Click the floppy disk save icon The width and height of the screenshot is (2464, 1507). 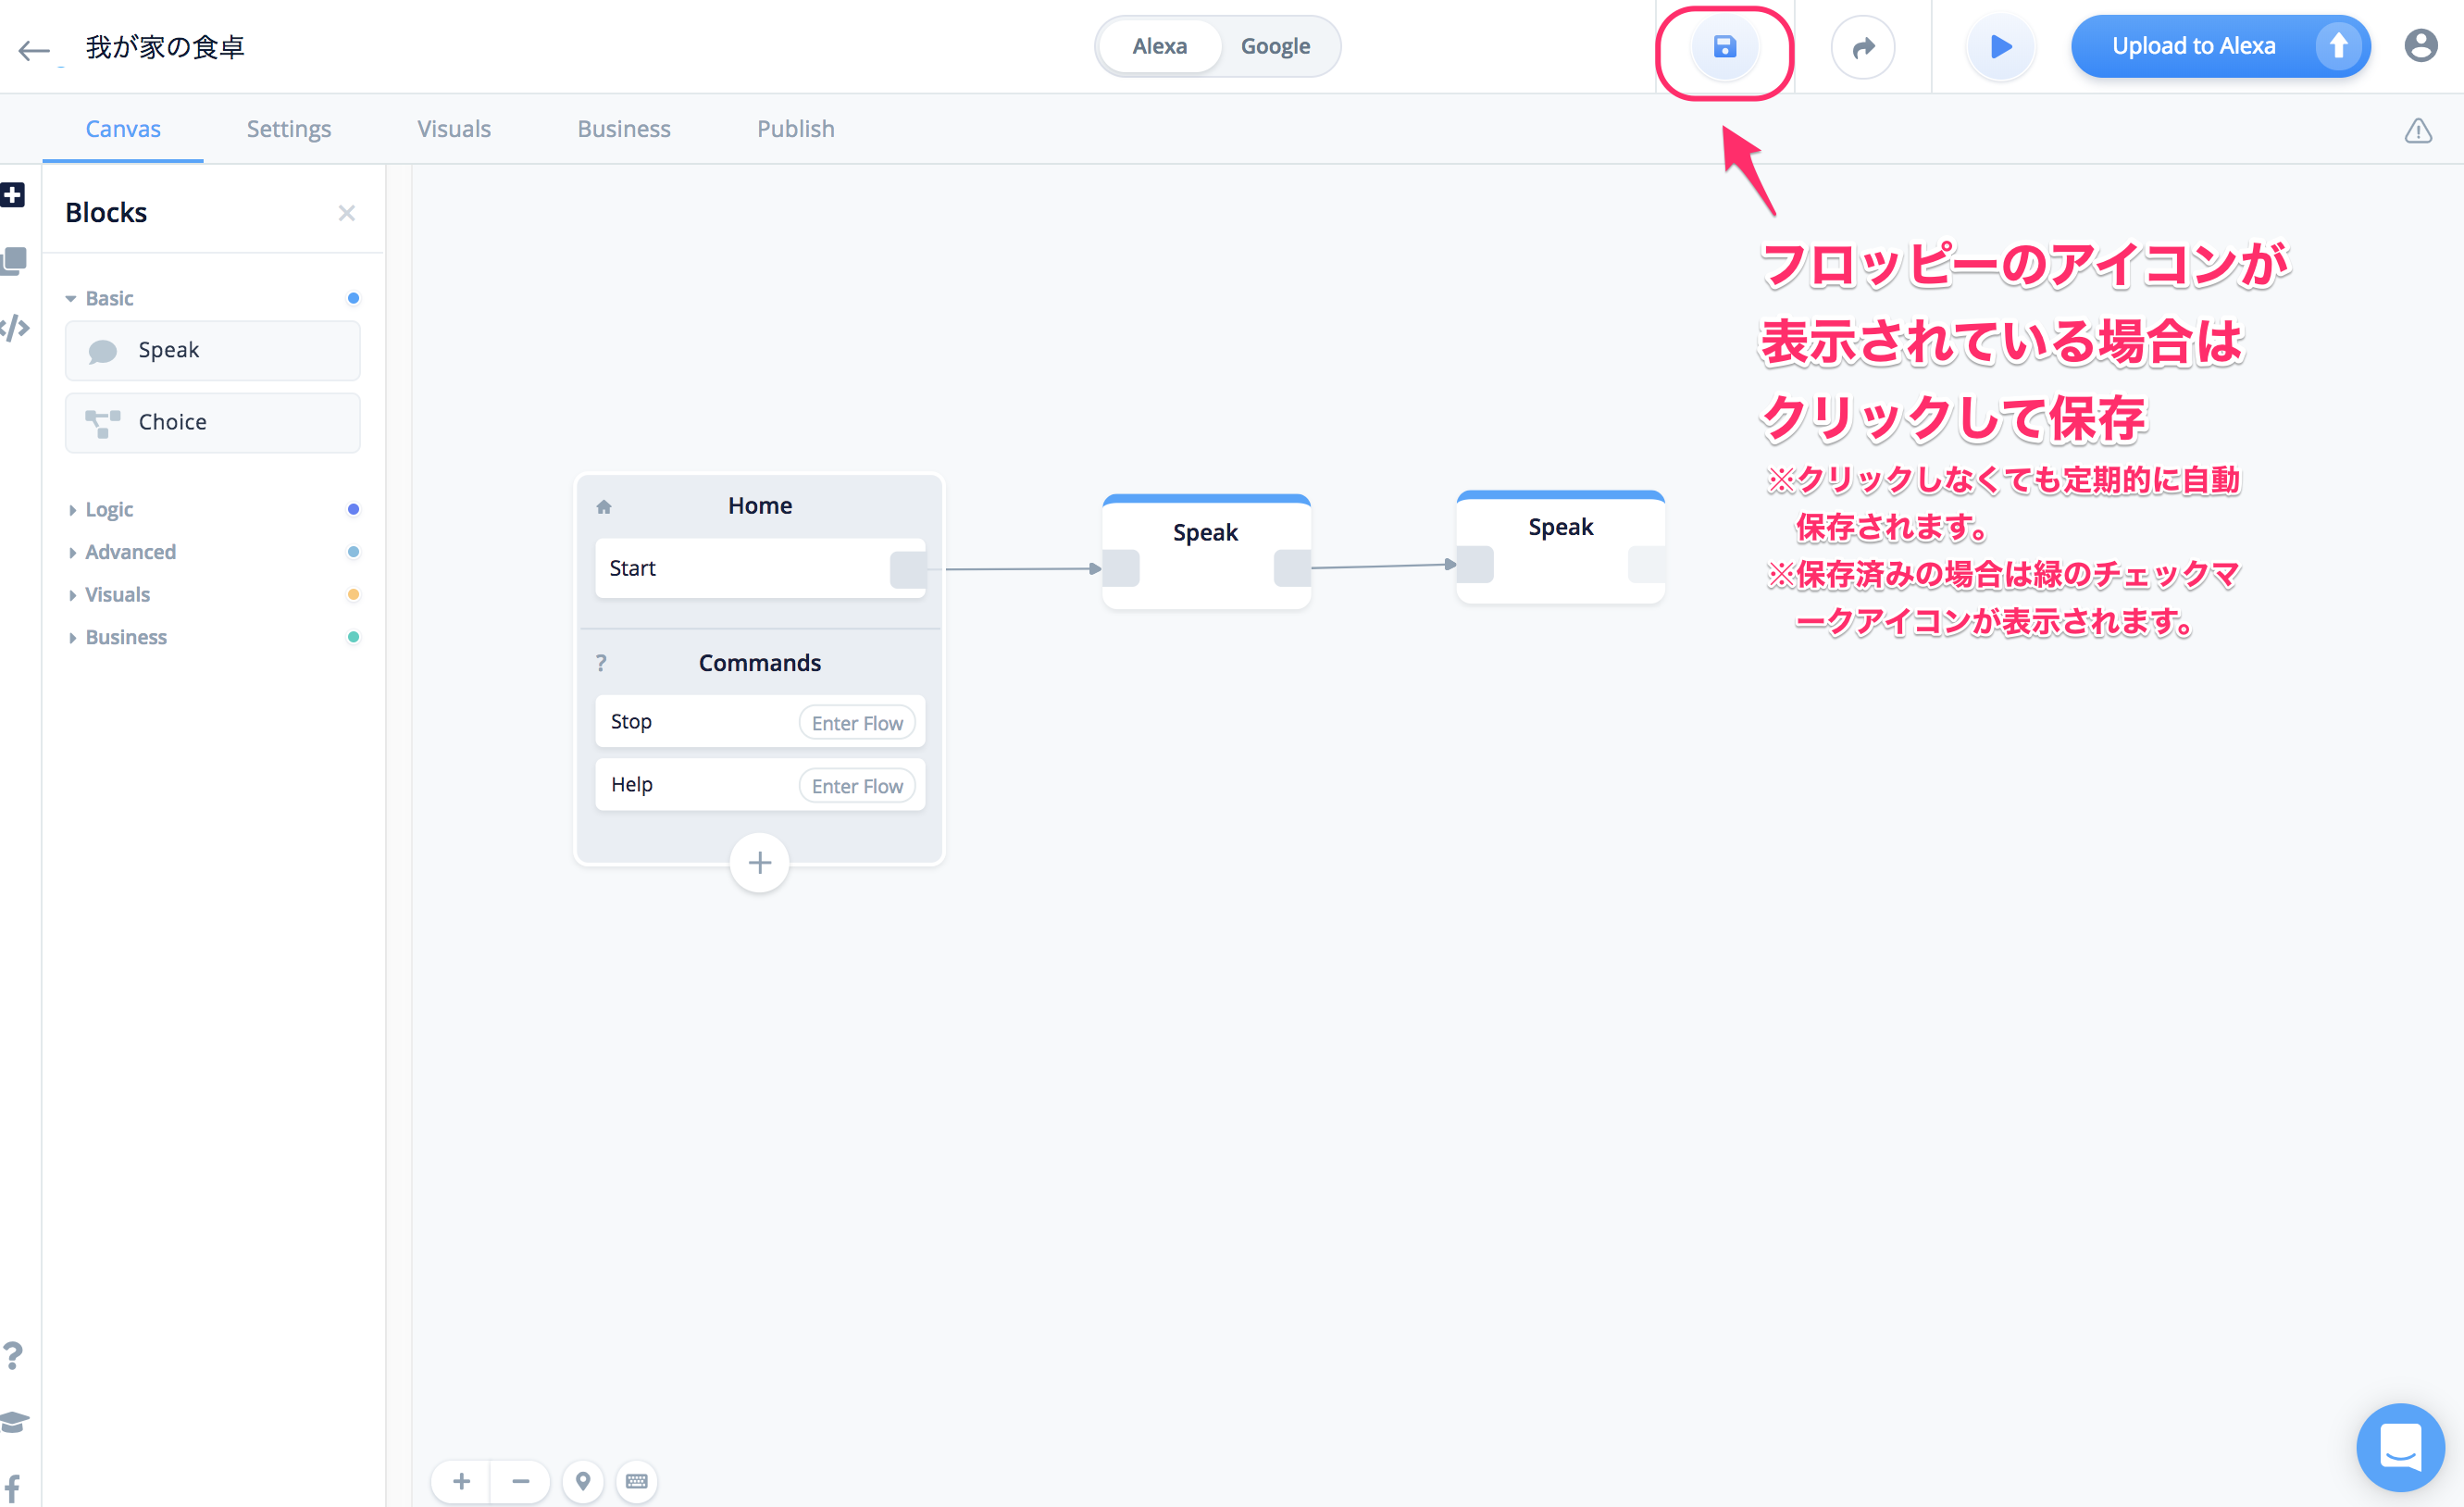1724,47
